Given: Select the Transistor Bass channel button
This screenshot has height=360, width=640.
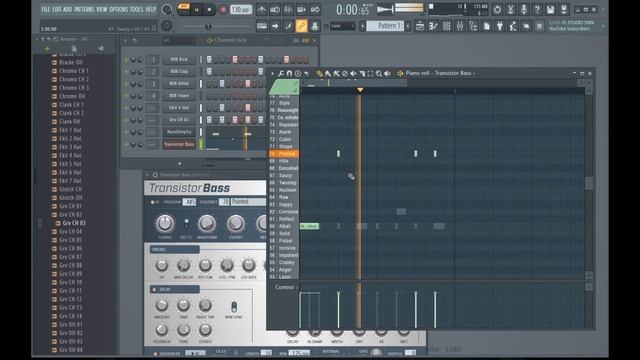Looking at the screenshot, I should pyautogui.click(x=179, y=144).
